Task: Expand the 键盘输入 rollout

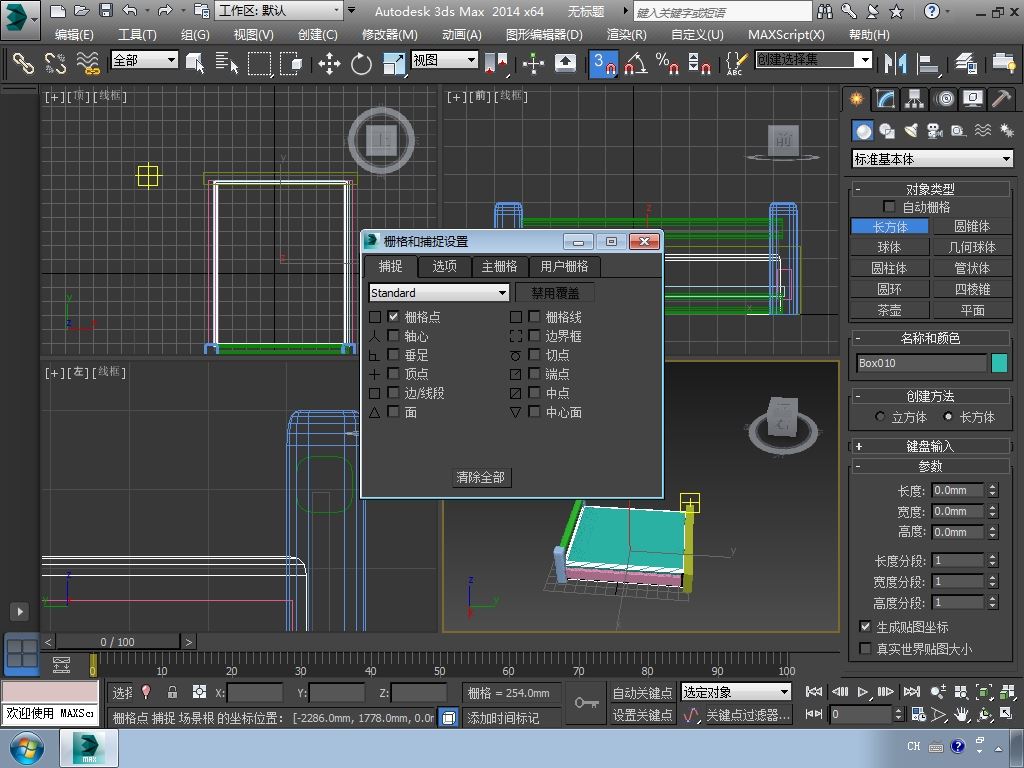Action: pos(931,446)
